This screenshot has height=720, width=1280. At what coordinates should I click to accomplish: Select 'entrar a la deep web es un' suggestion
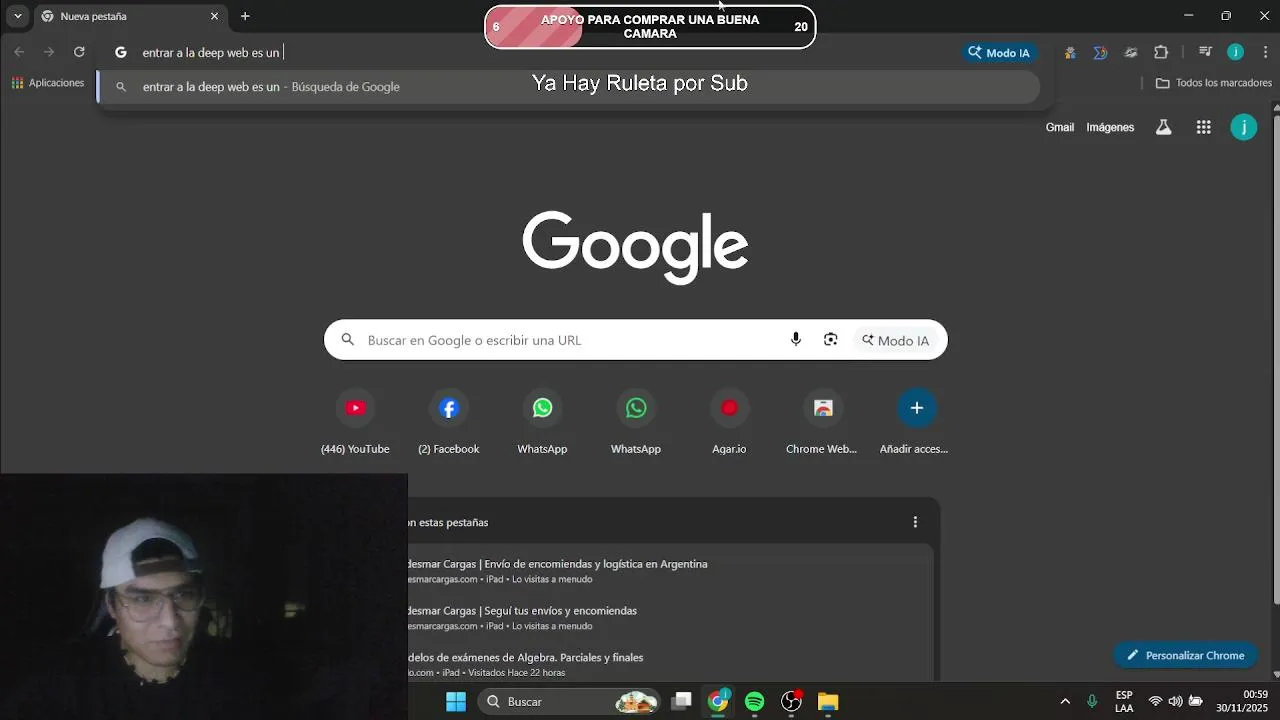coord(568,87)
